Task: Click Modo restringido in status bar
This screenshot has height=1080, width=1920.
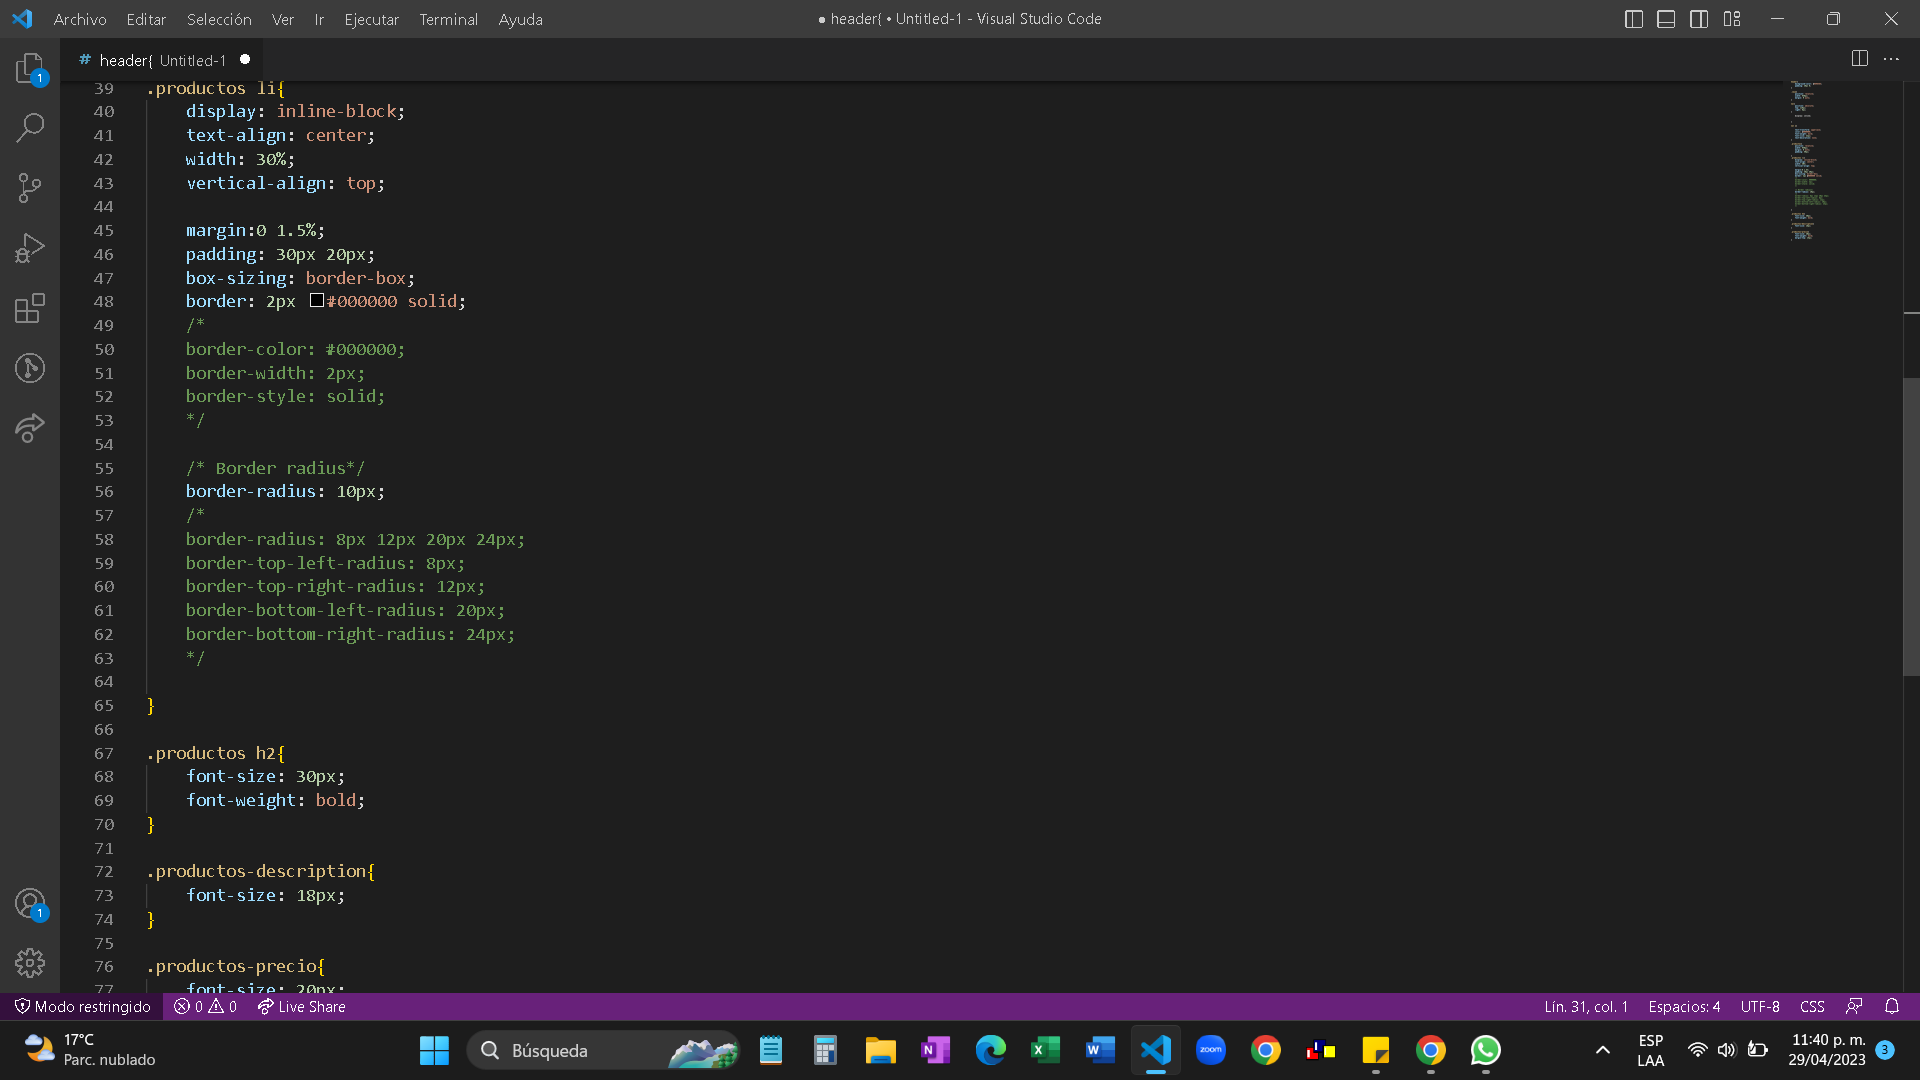Action: (x=82, y=1006)
